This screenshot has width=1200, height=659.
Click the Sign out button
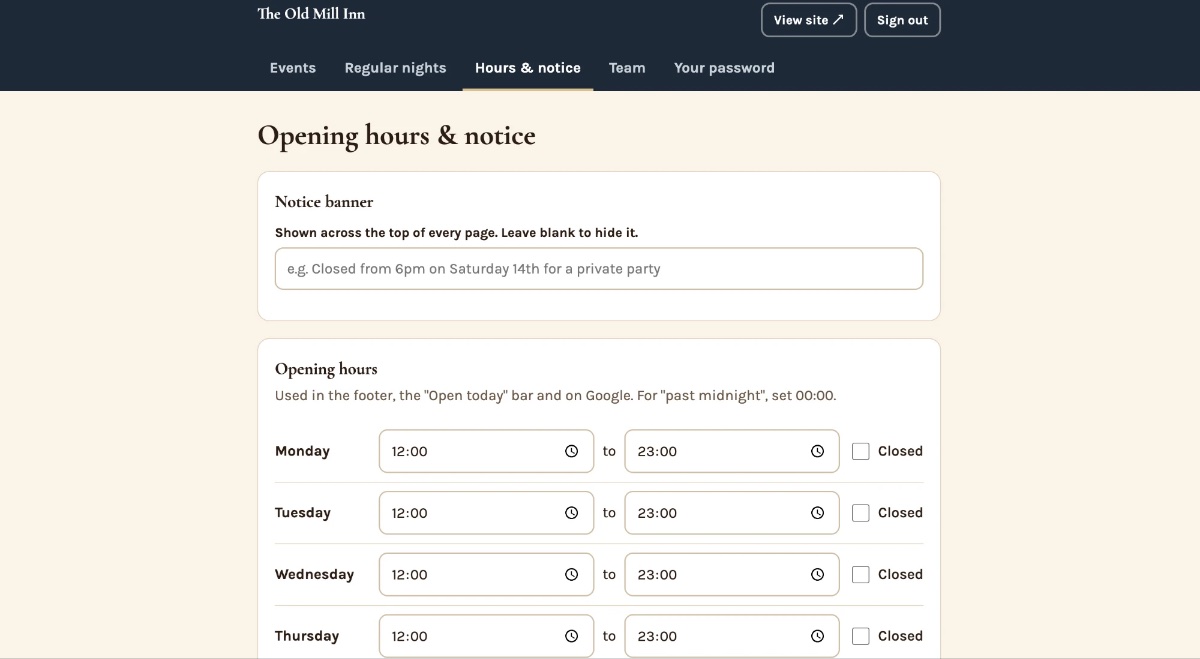902,20
